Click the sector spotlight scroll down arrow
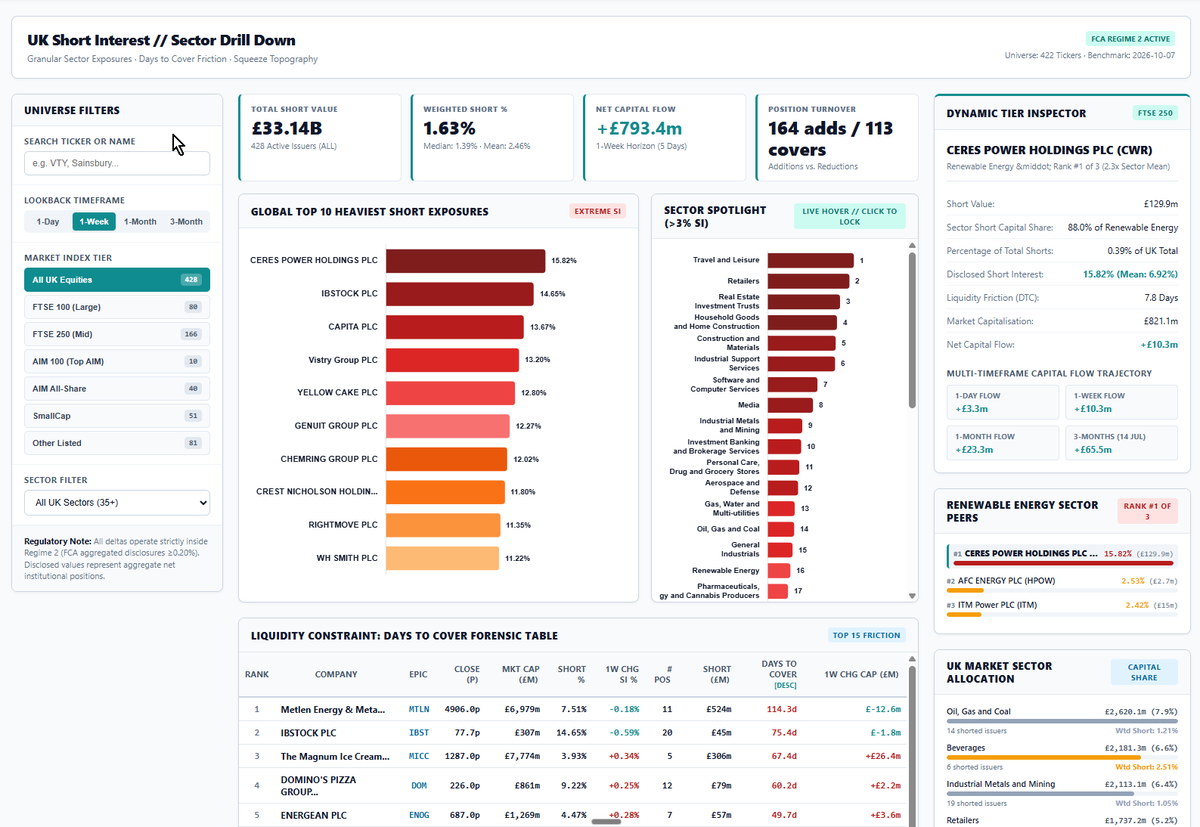Screen dimensions: 1200x827 click(x=911, y=596)
